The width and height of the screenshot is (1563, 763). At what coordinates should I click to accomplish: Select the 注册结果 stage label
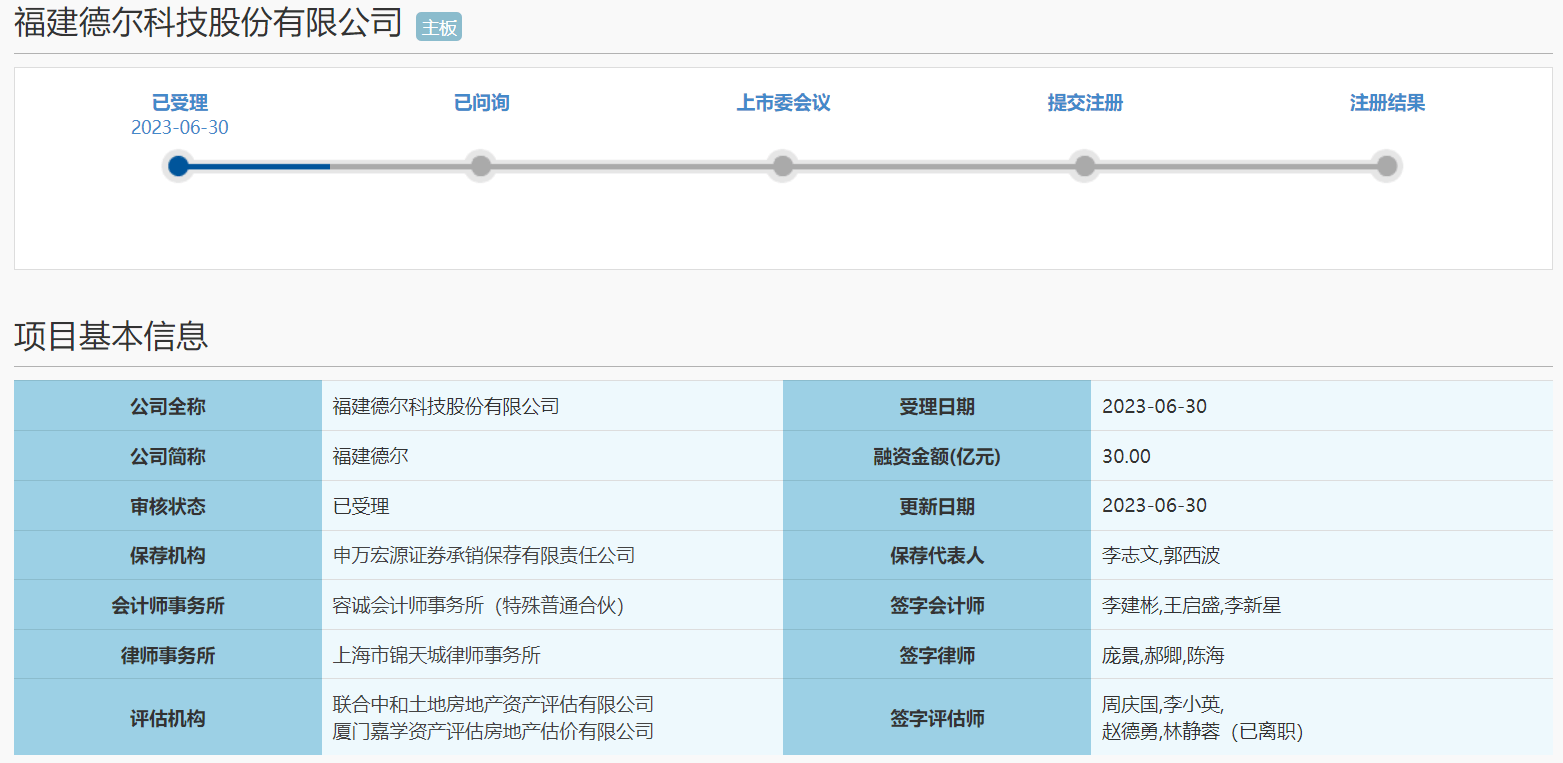tap(1387, 103)
